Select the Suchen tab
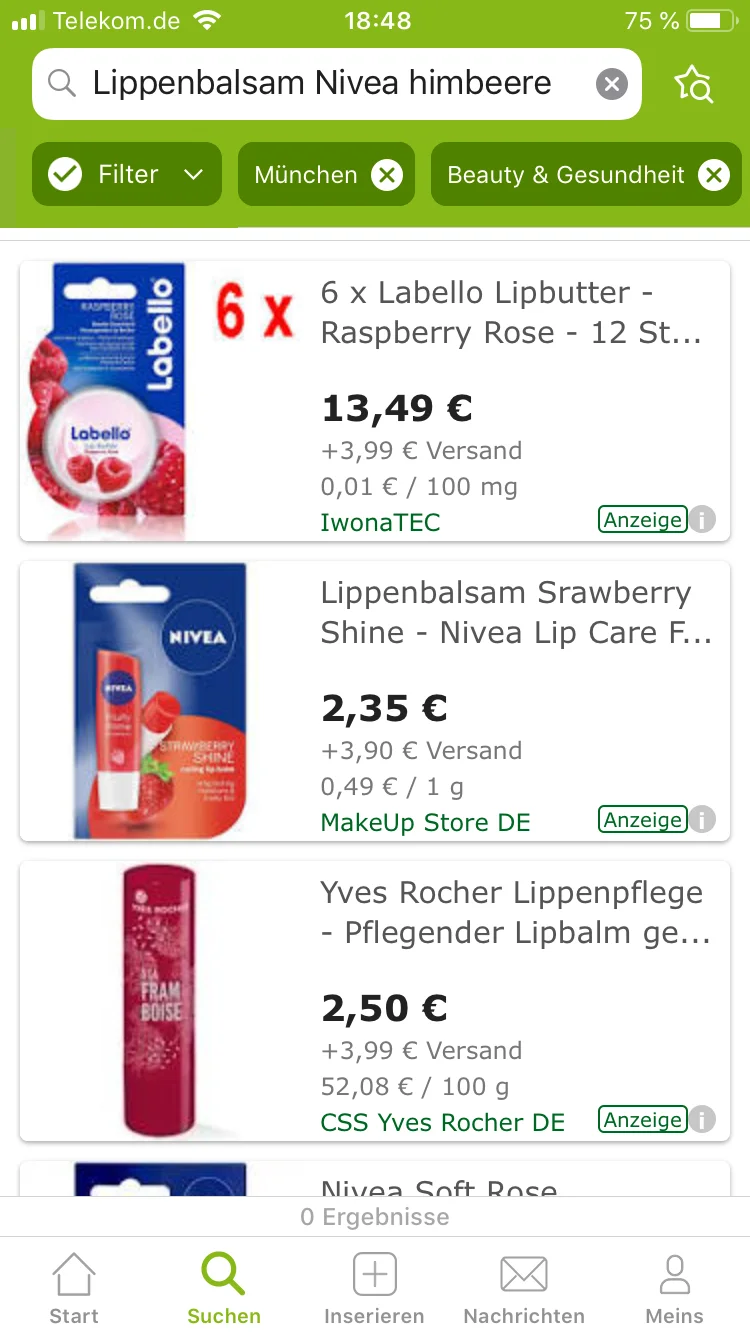The height and width of the screenshot is (1334, 750). point(224,1288)
